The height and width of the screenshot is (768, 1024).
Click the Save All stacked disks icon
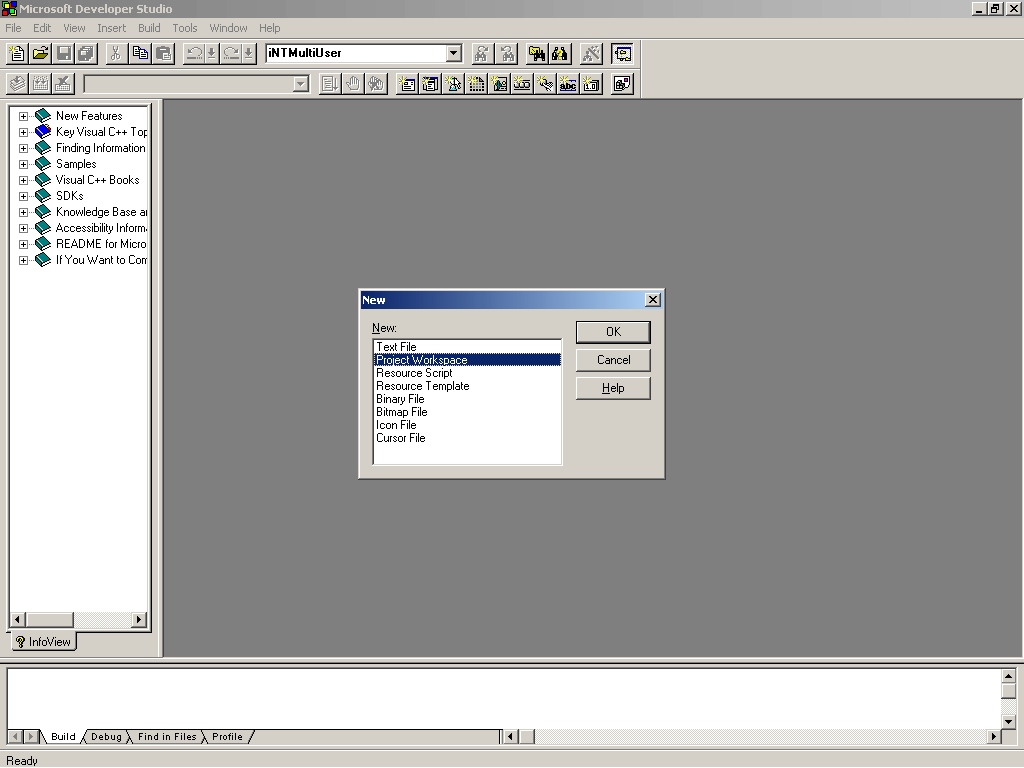coord(86,54)
